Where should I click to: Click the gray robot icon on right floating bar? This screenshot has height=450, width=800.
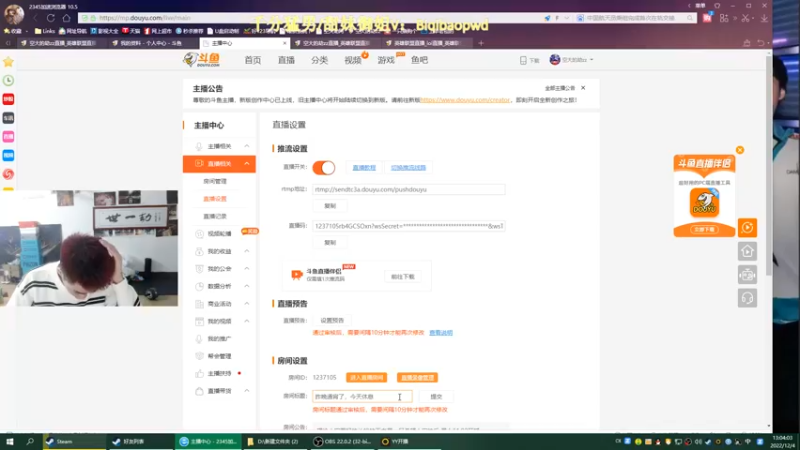(747, 274)
